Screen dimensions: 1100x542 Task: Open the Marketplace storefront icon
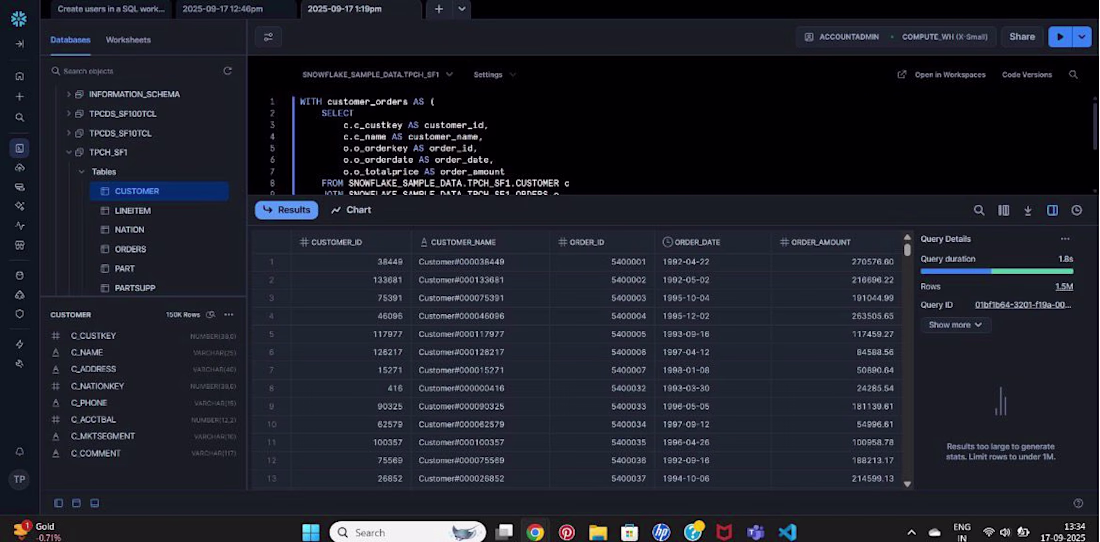pyautogui.click(x=20, y=245)
